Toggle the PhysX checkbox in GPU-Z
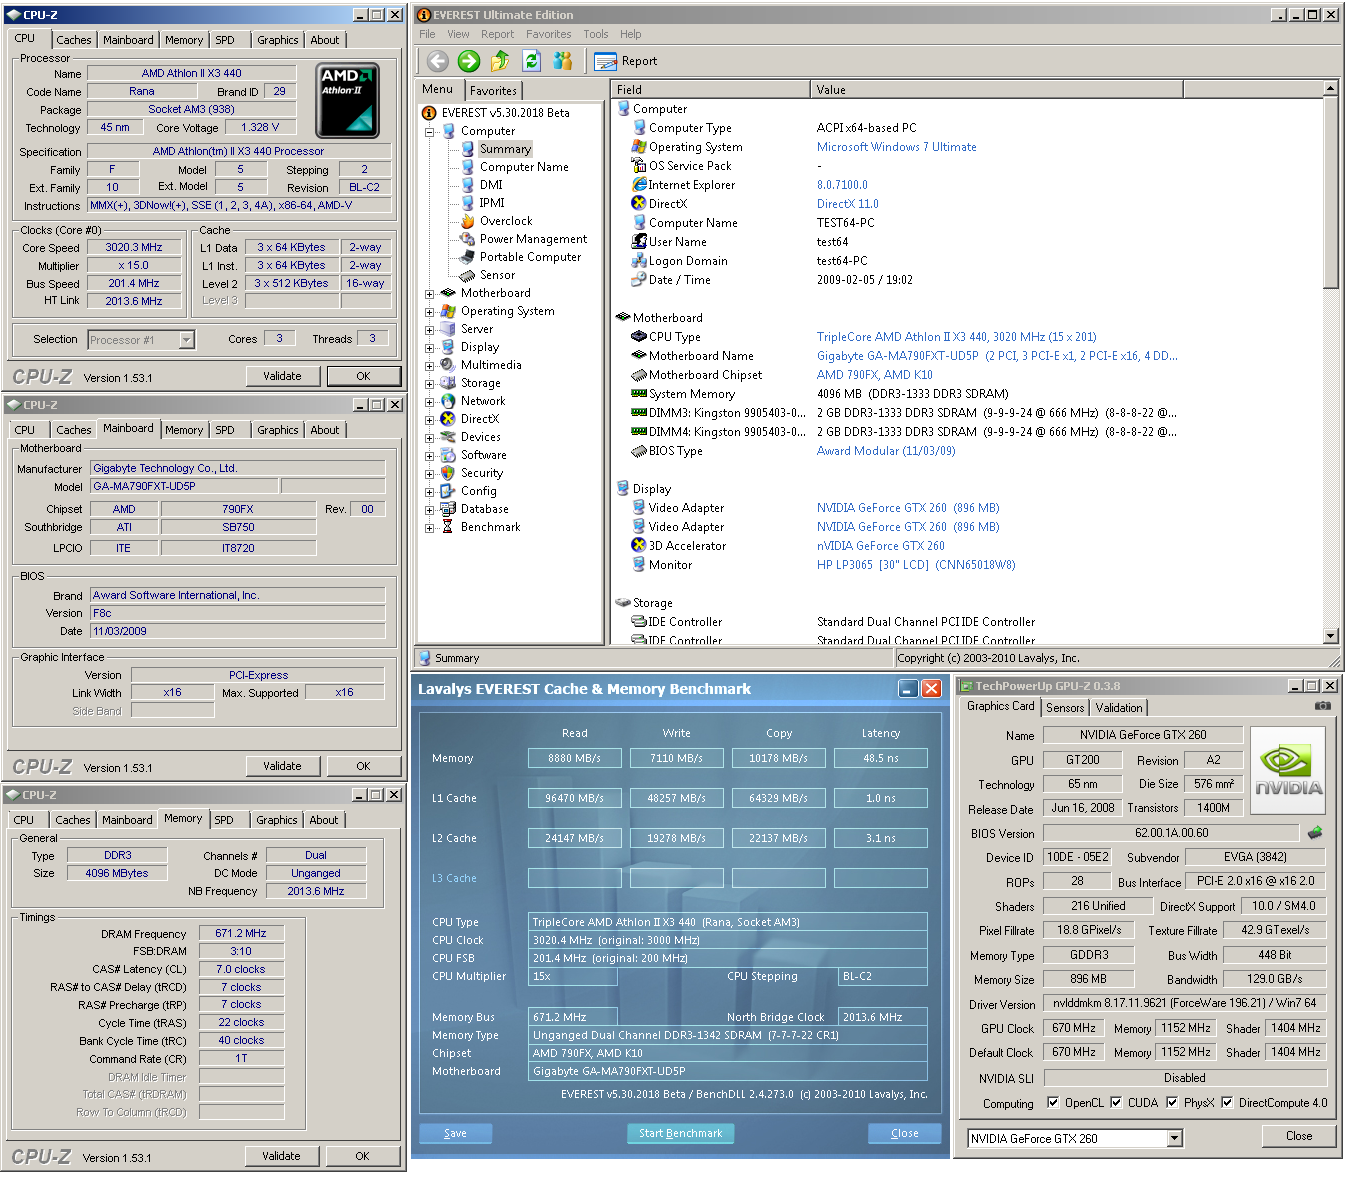 point(1171,1103)
